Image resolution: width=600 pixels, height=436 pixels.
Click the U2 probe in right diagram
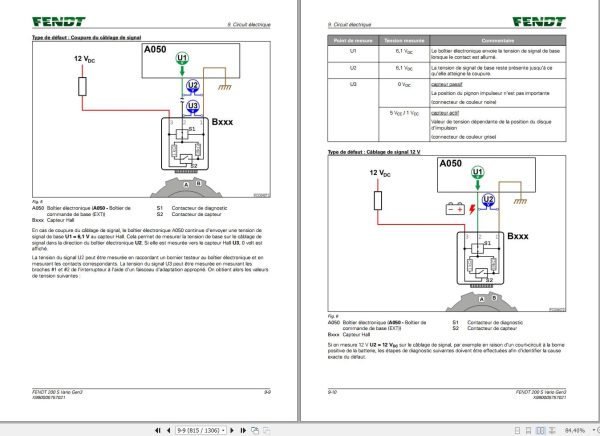(488, 200)
